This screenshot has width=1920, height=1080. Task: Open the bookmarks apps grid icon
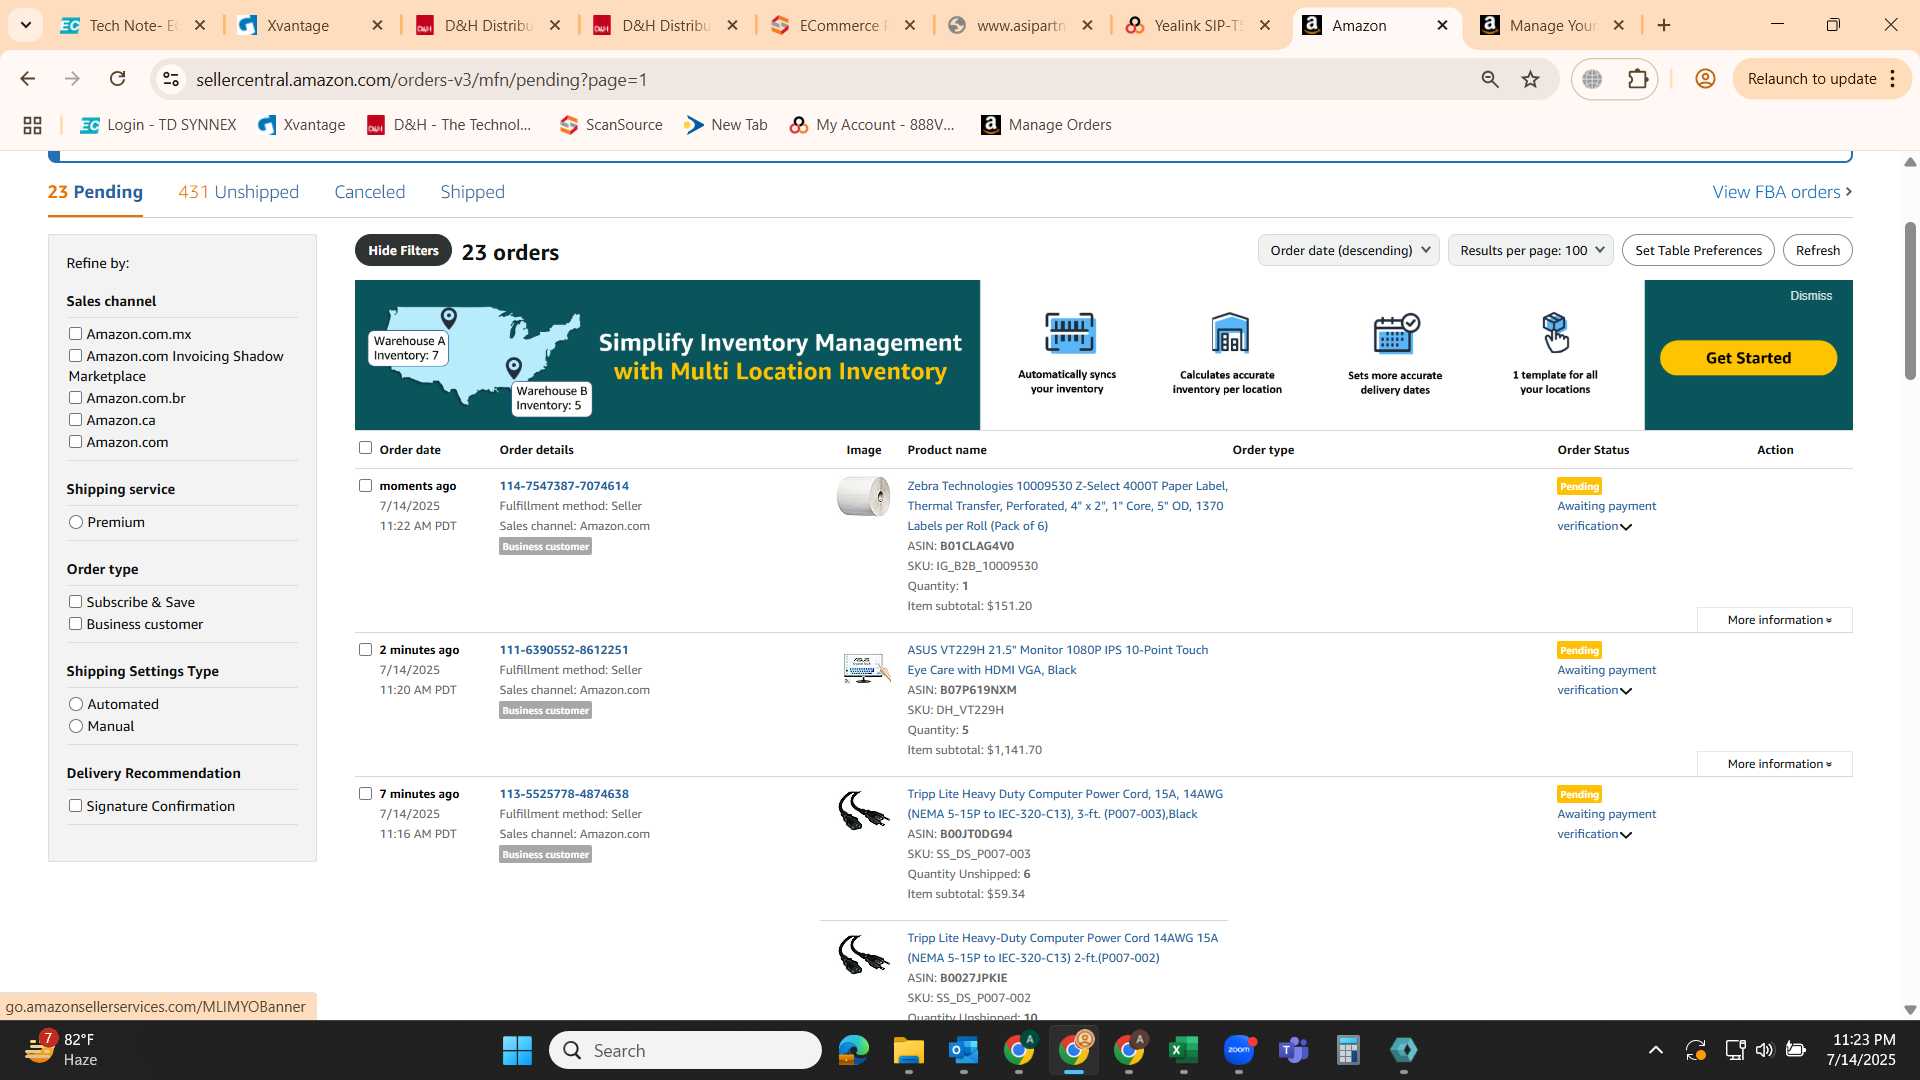[x=32, y=125]
